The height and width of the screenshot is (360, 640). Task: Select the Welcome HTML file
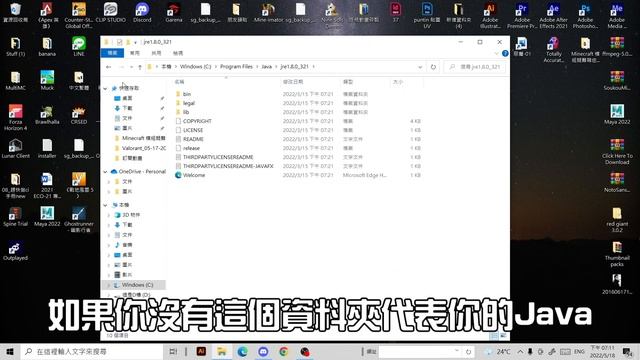coord(194,175)
